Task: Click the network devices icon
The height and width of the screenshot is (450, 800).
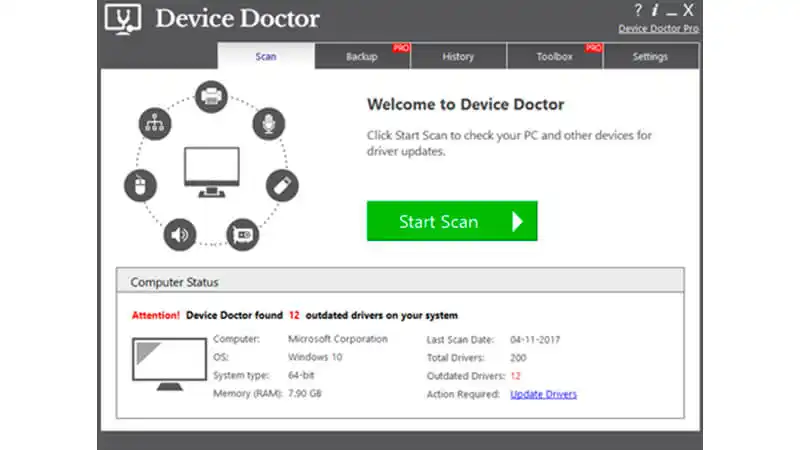Action: (x=155, y=125)
